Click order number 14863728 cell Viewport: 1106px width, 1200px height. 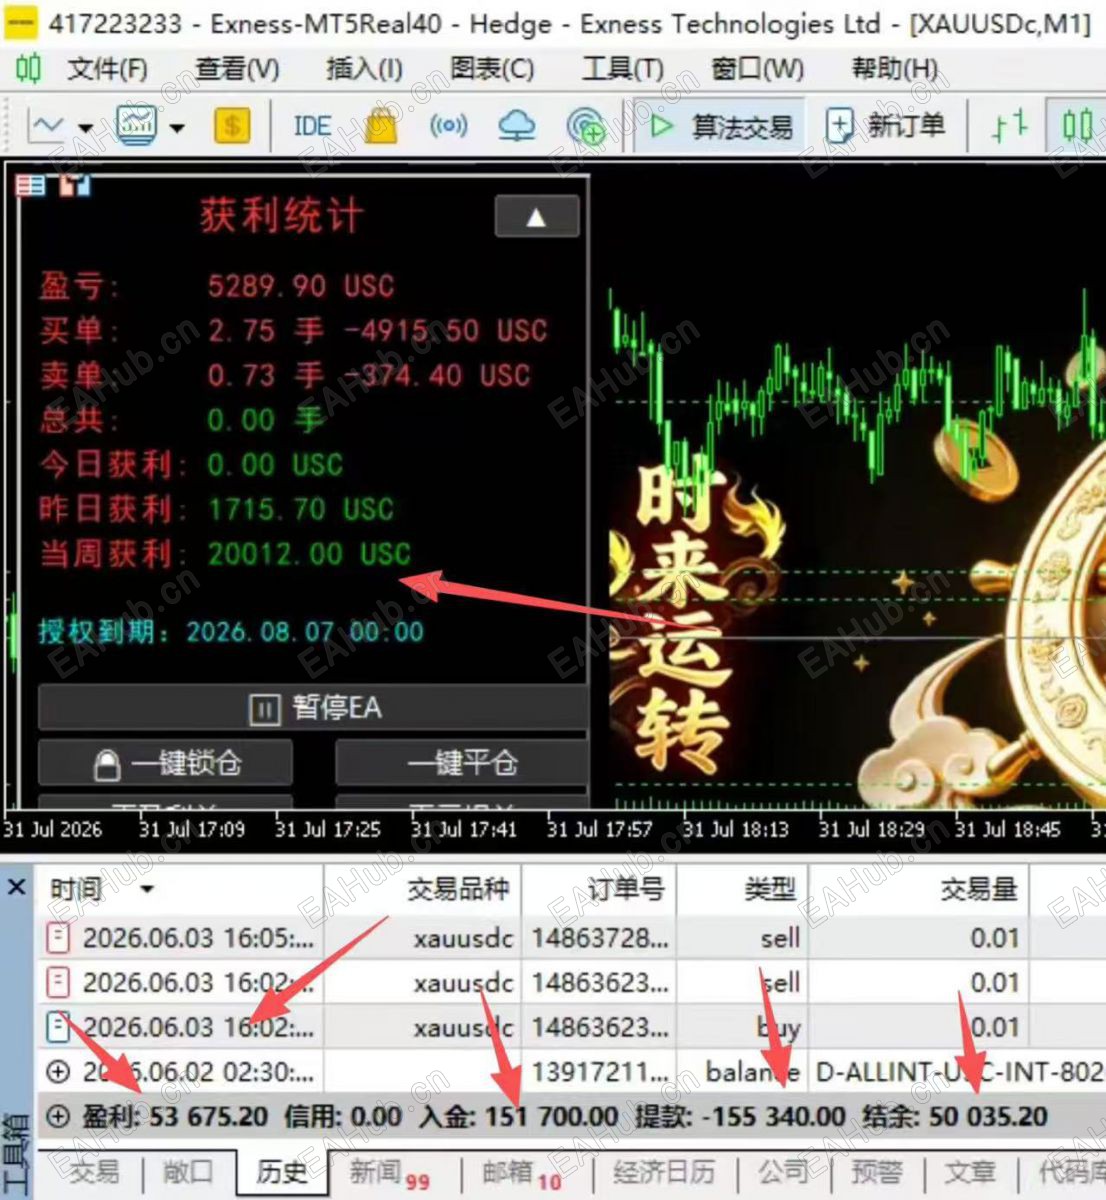coord(600,938)
